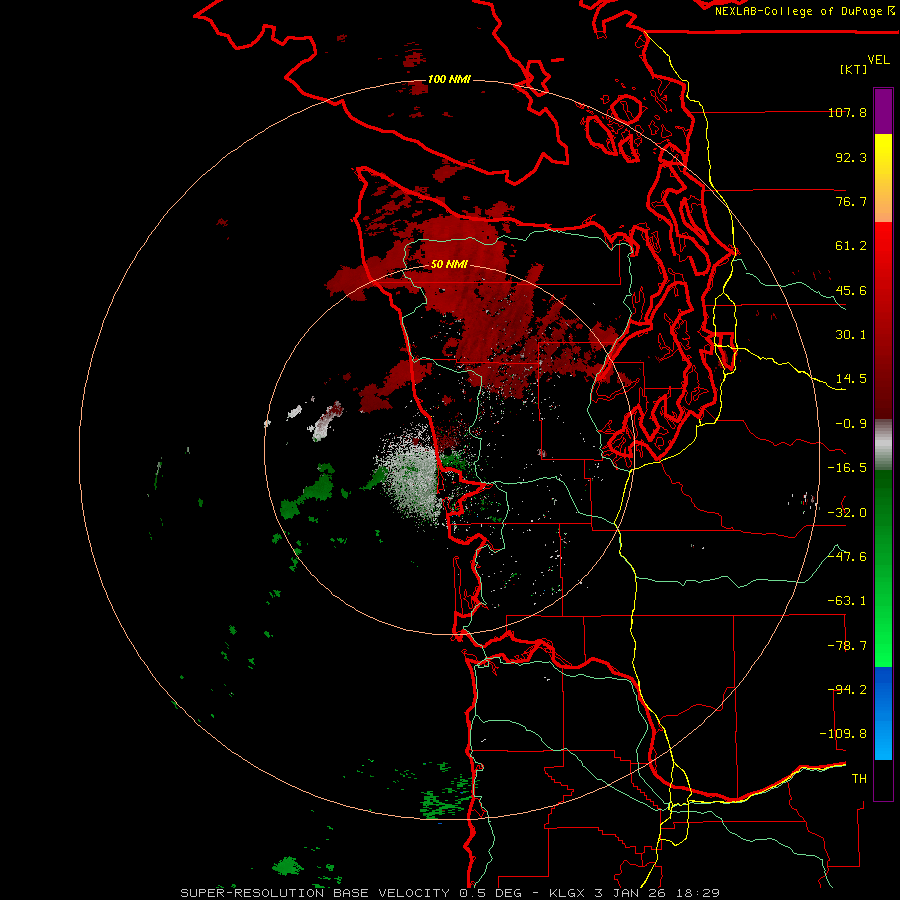Viewport: 900px width, 900px height.
Task: Click the TH legend label
Action: [859, 779]
